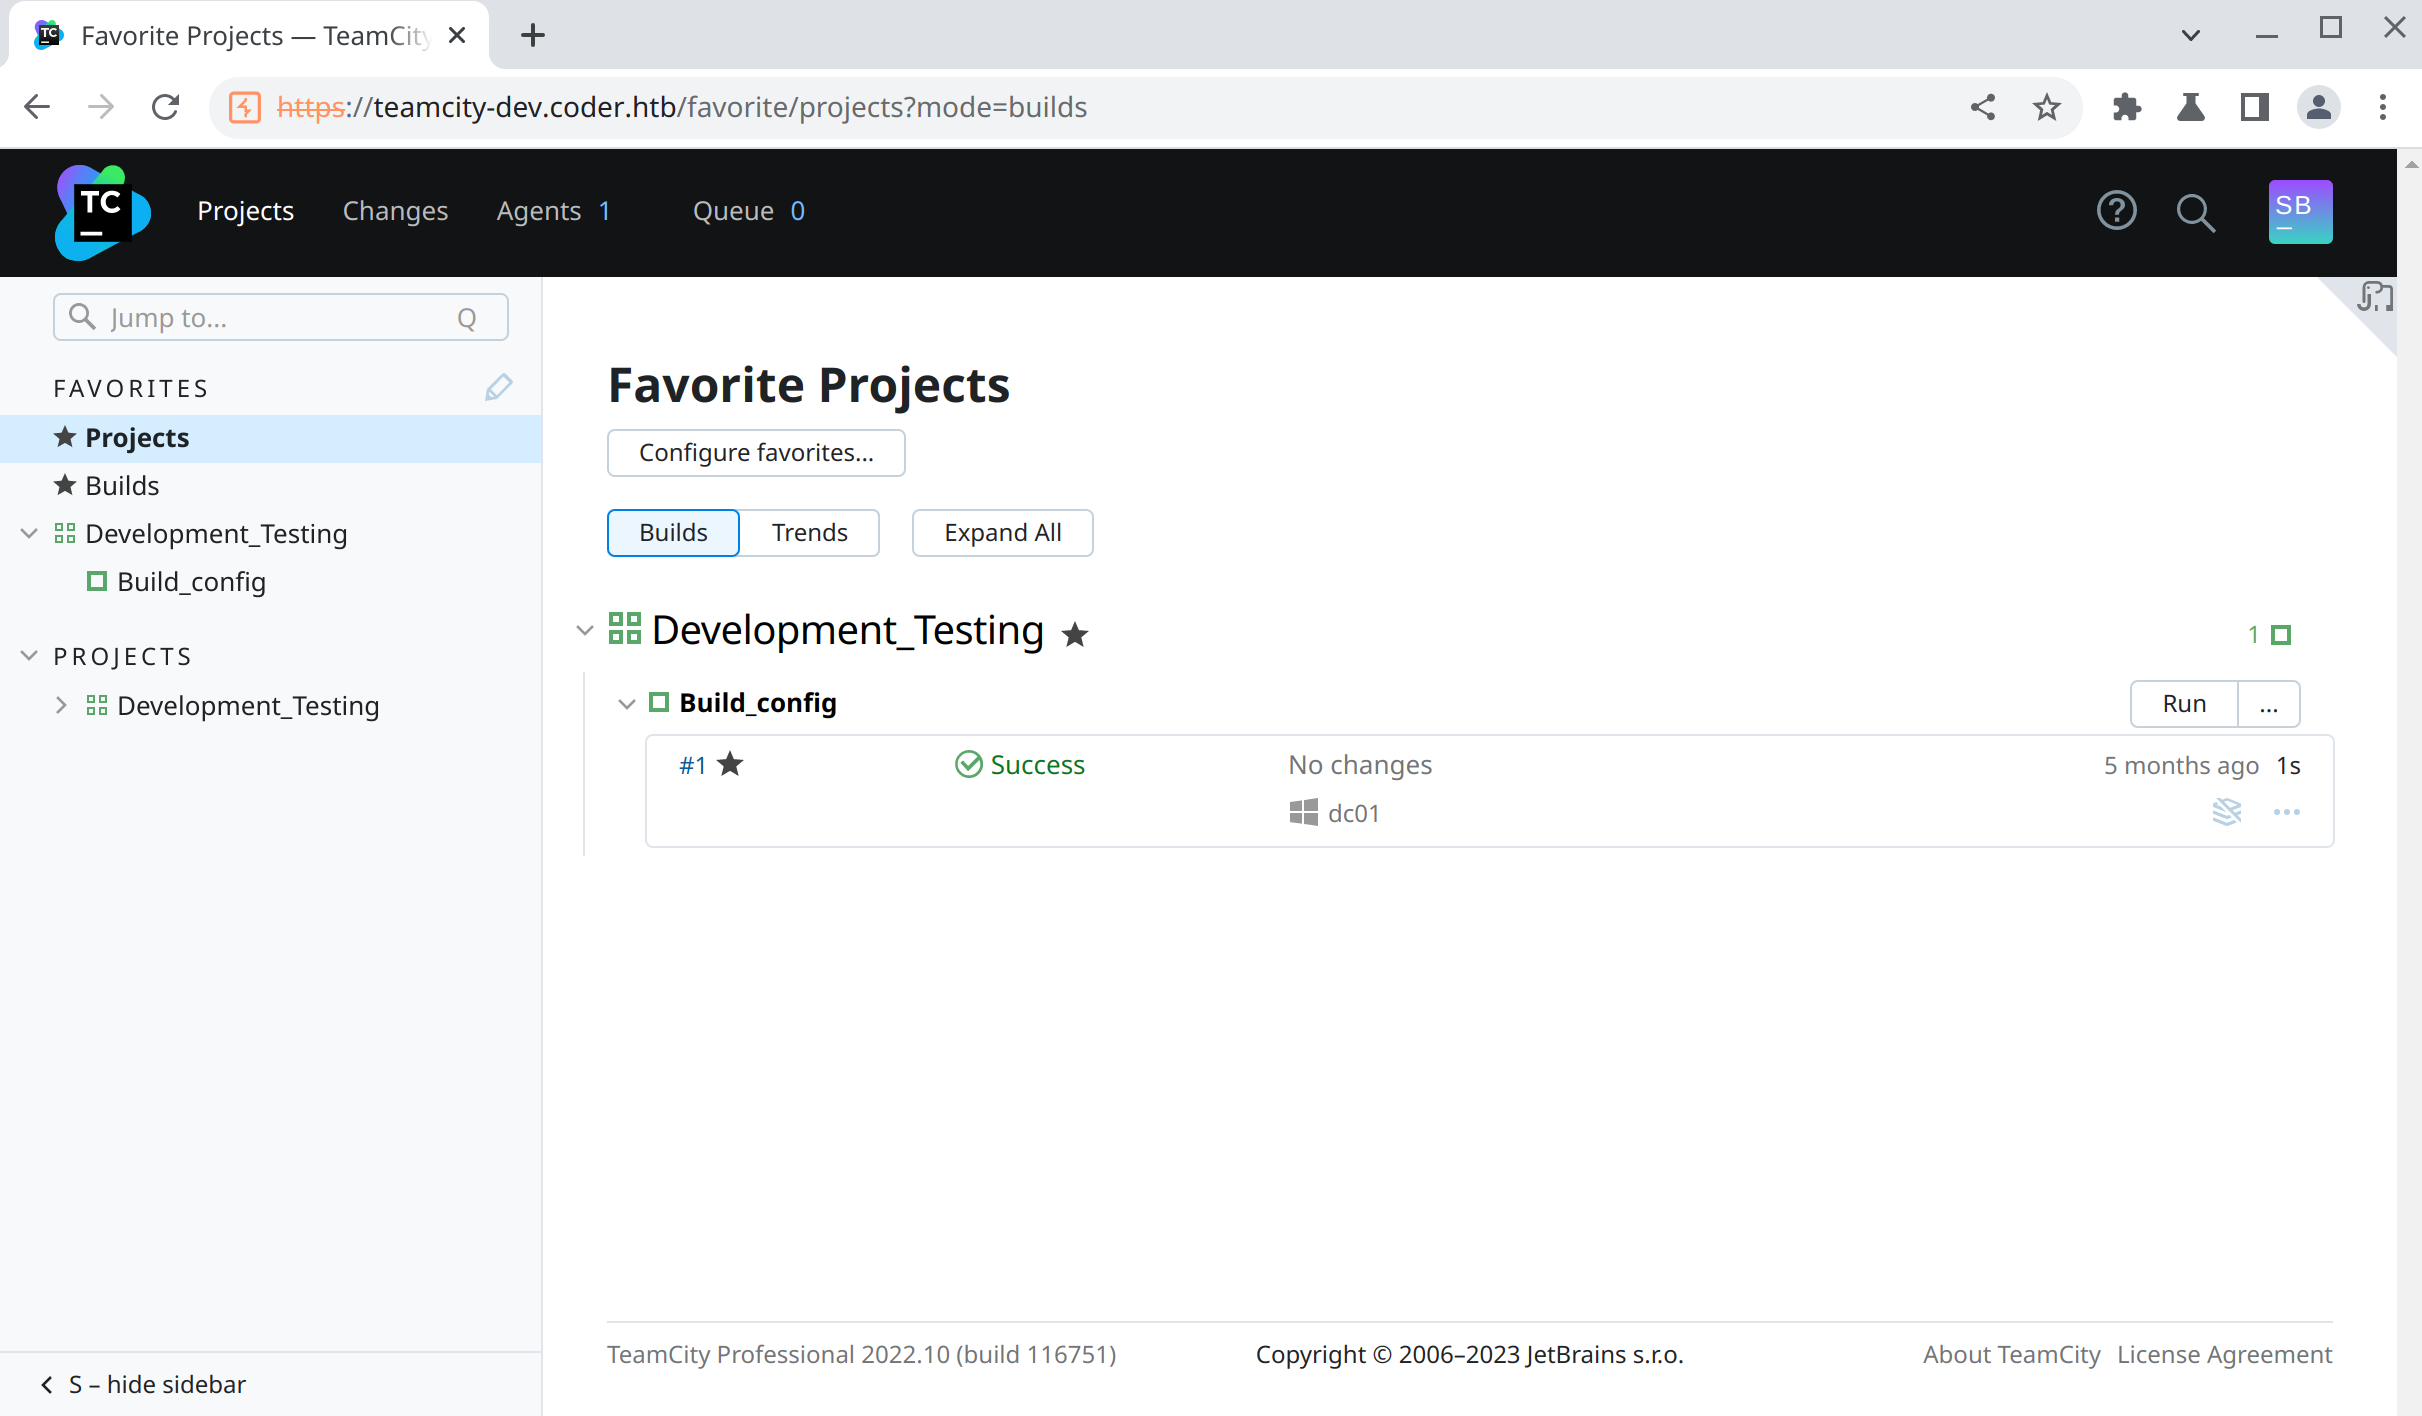Image resolution: width=2422 pixels, height=1416 pixels.
Task: Open the Projects header menu
Action: tap(245, 211)
